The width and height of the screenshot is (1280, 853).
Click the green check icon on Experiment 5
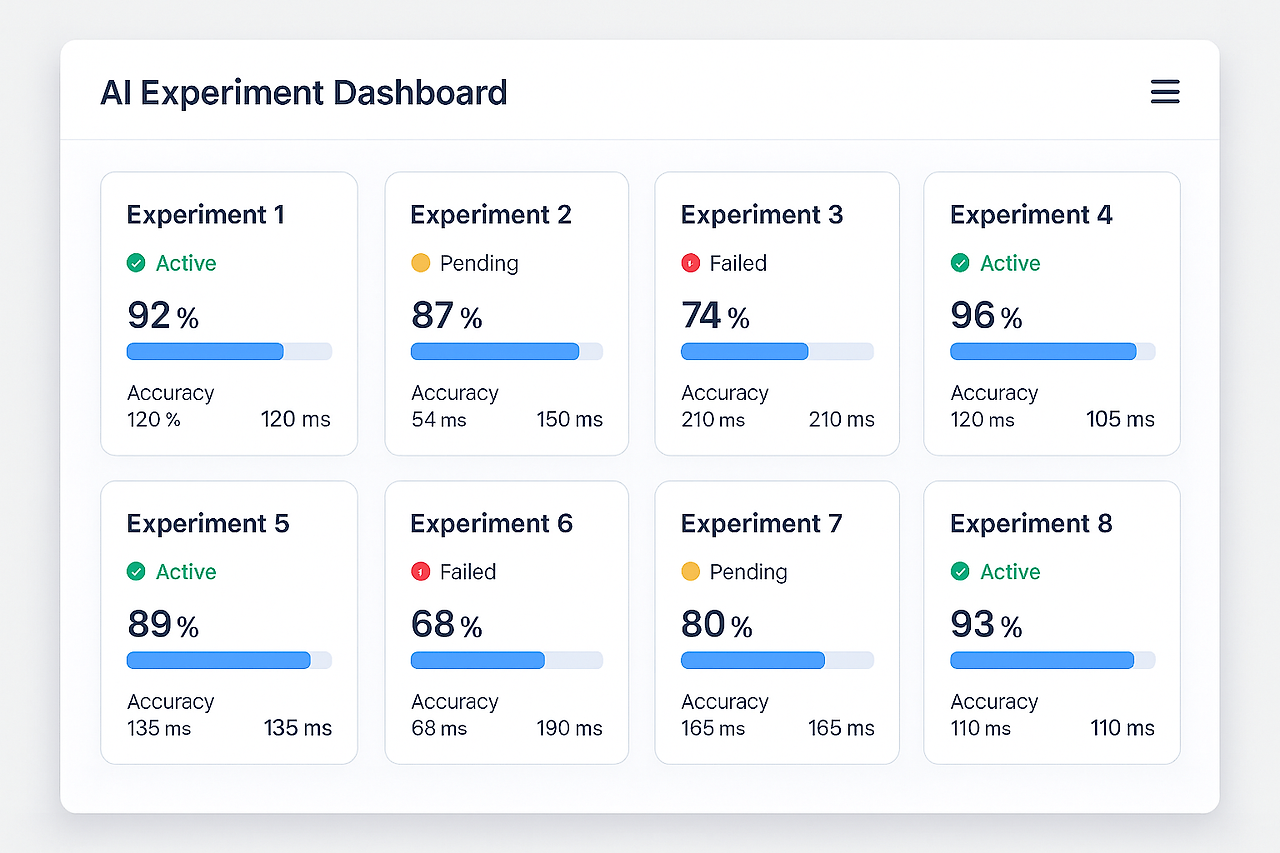(x=136, y=572)
